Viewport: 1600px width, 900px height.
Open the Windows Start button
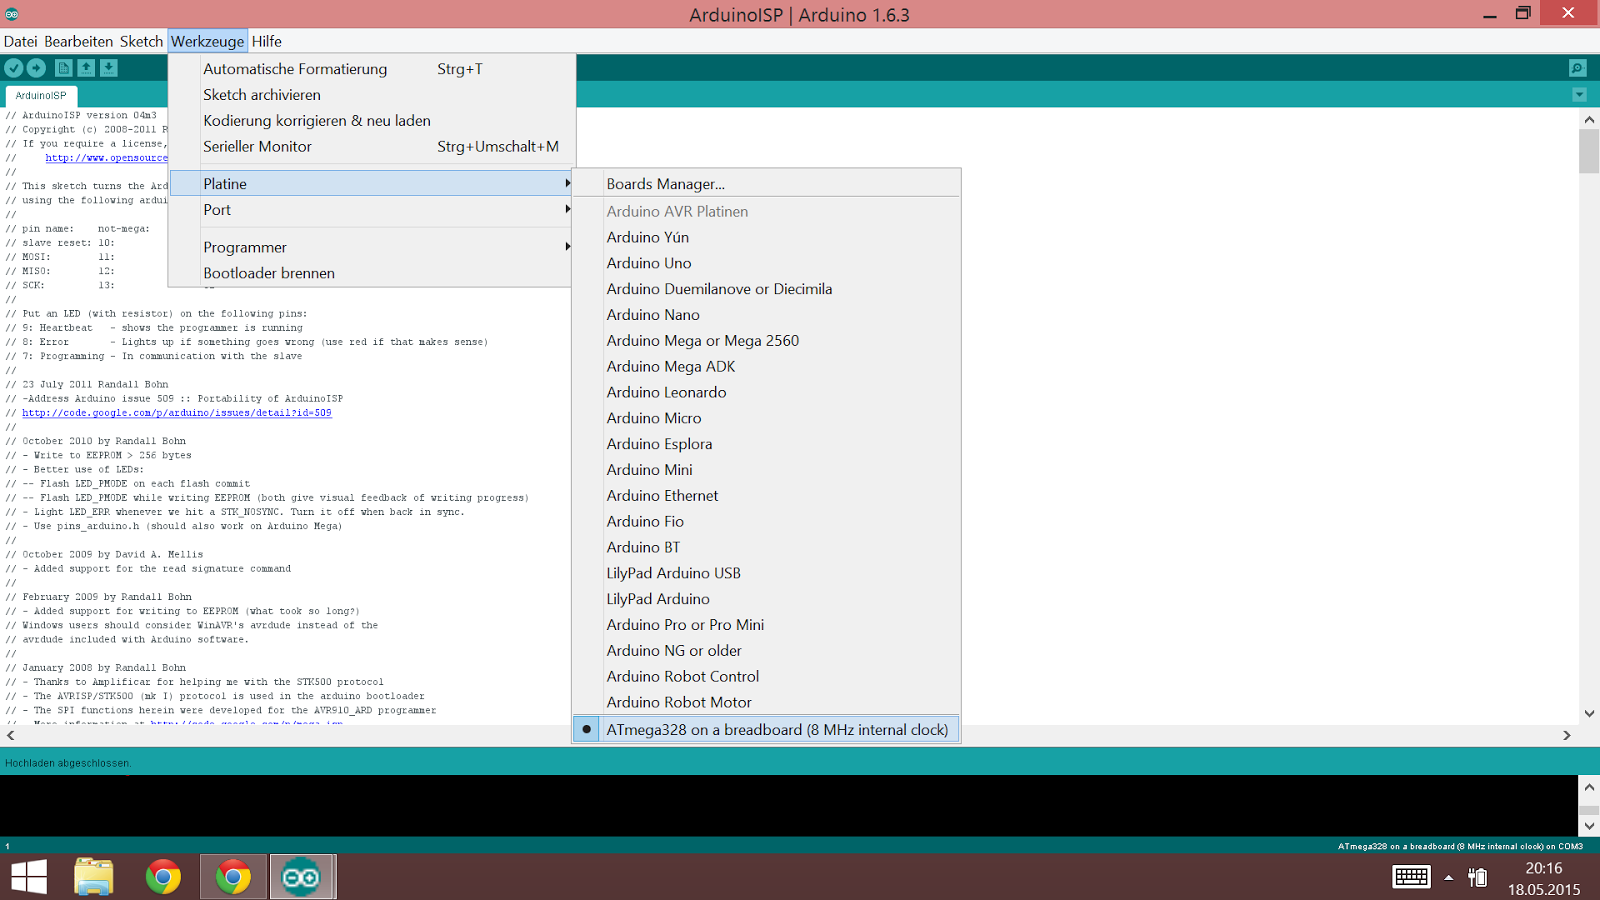pos(29,877)
